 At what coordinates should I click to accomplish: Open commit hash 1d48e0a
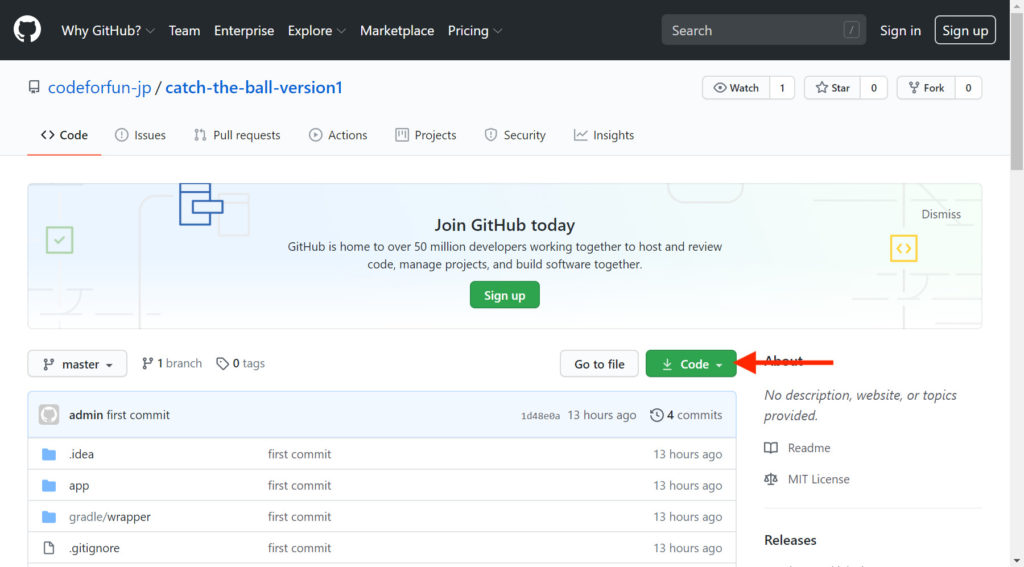point(540,415)
